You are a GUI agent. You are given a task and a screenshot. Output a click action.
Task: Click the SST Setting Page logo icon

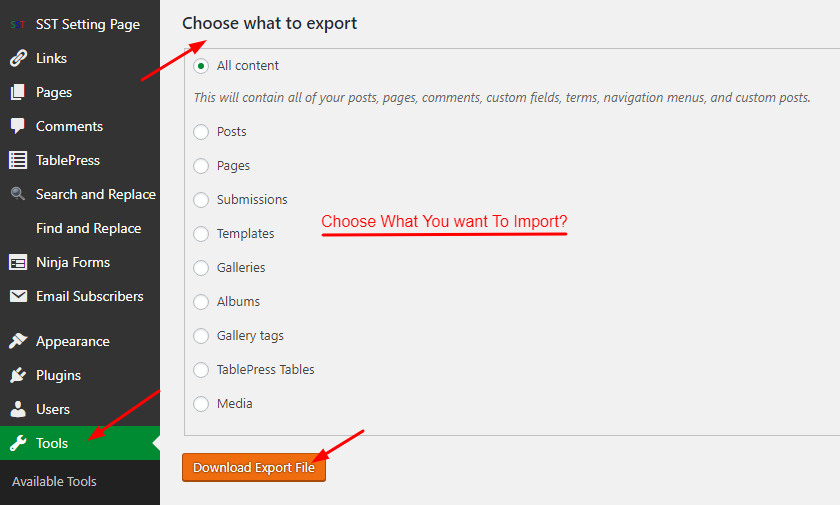point(18,25)
